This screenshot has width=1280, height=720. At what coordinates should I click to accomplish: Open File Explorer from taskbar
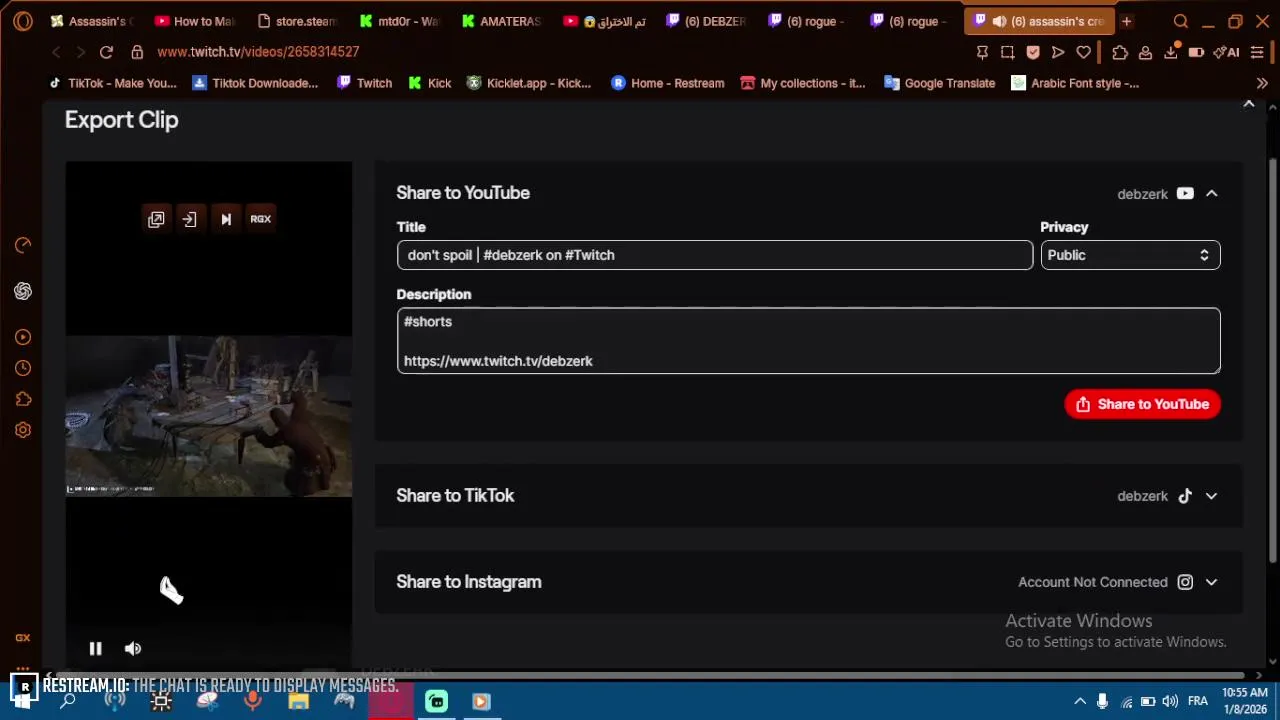298,701
